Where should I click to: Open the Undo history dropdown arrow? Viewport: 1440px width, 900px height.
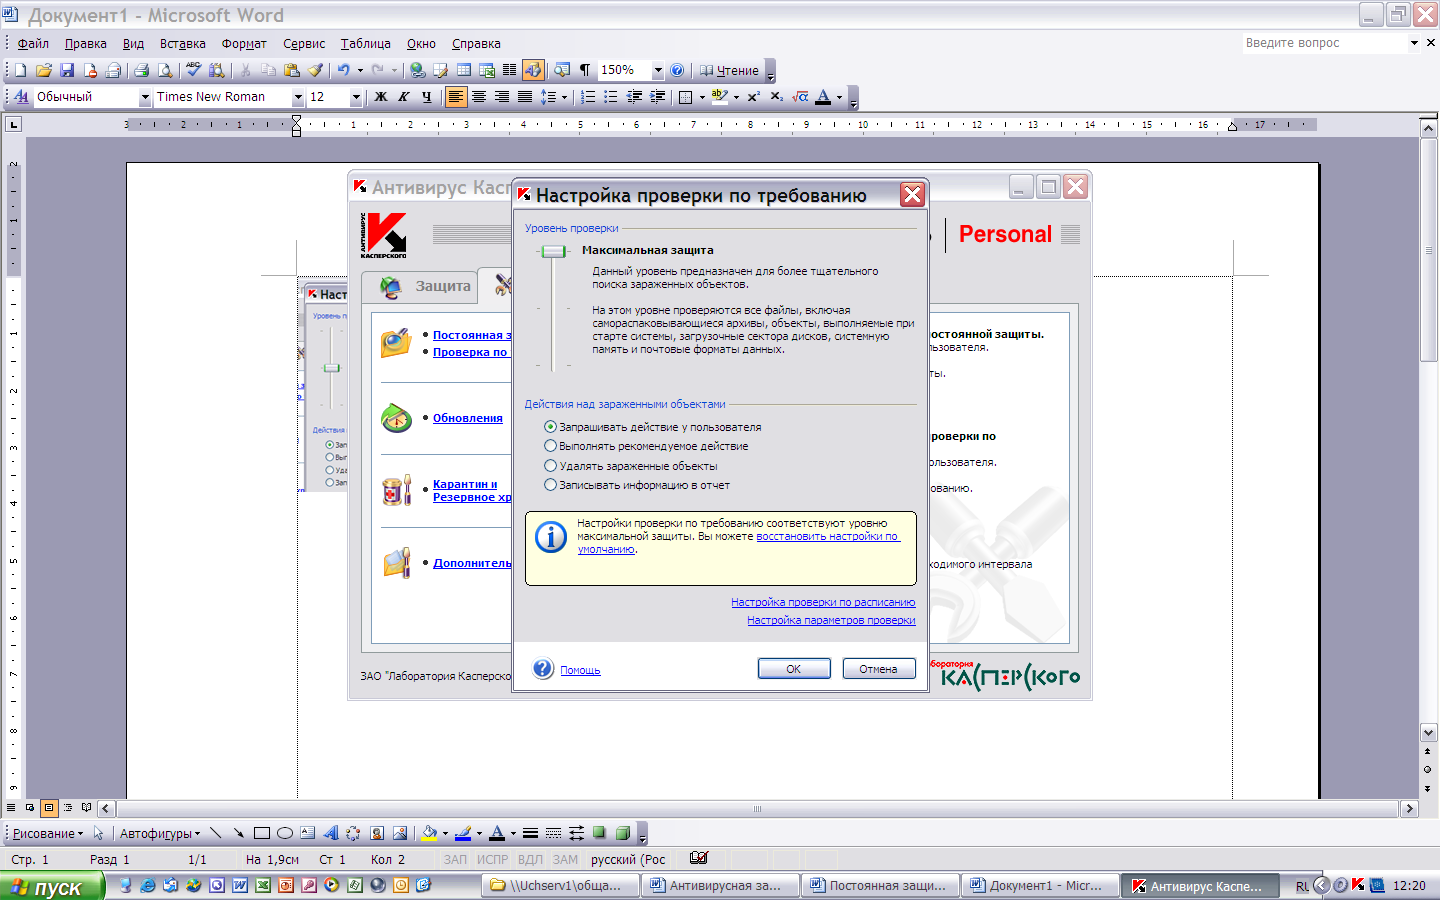(x=360, y=70)
